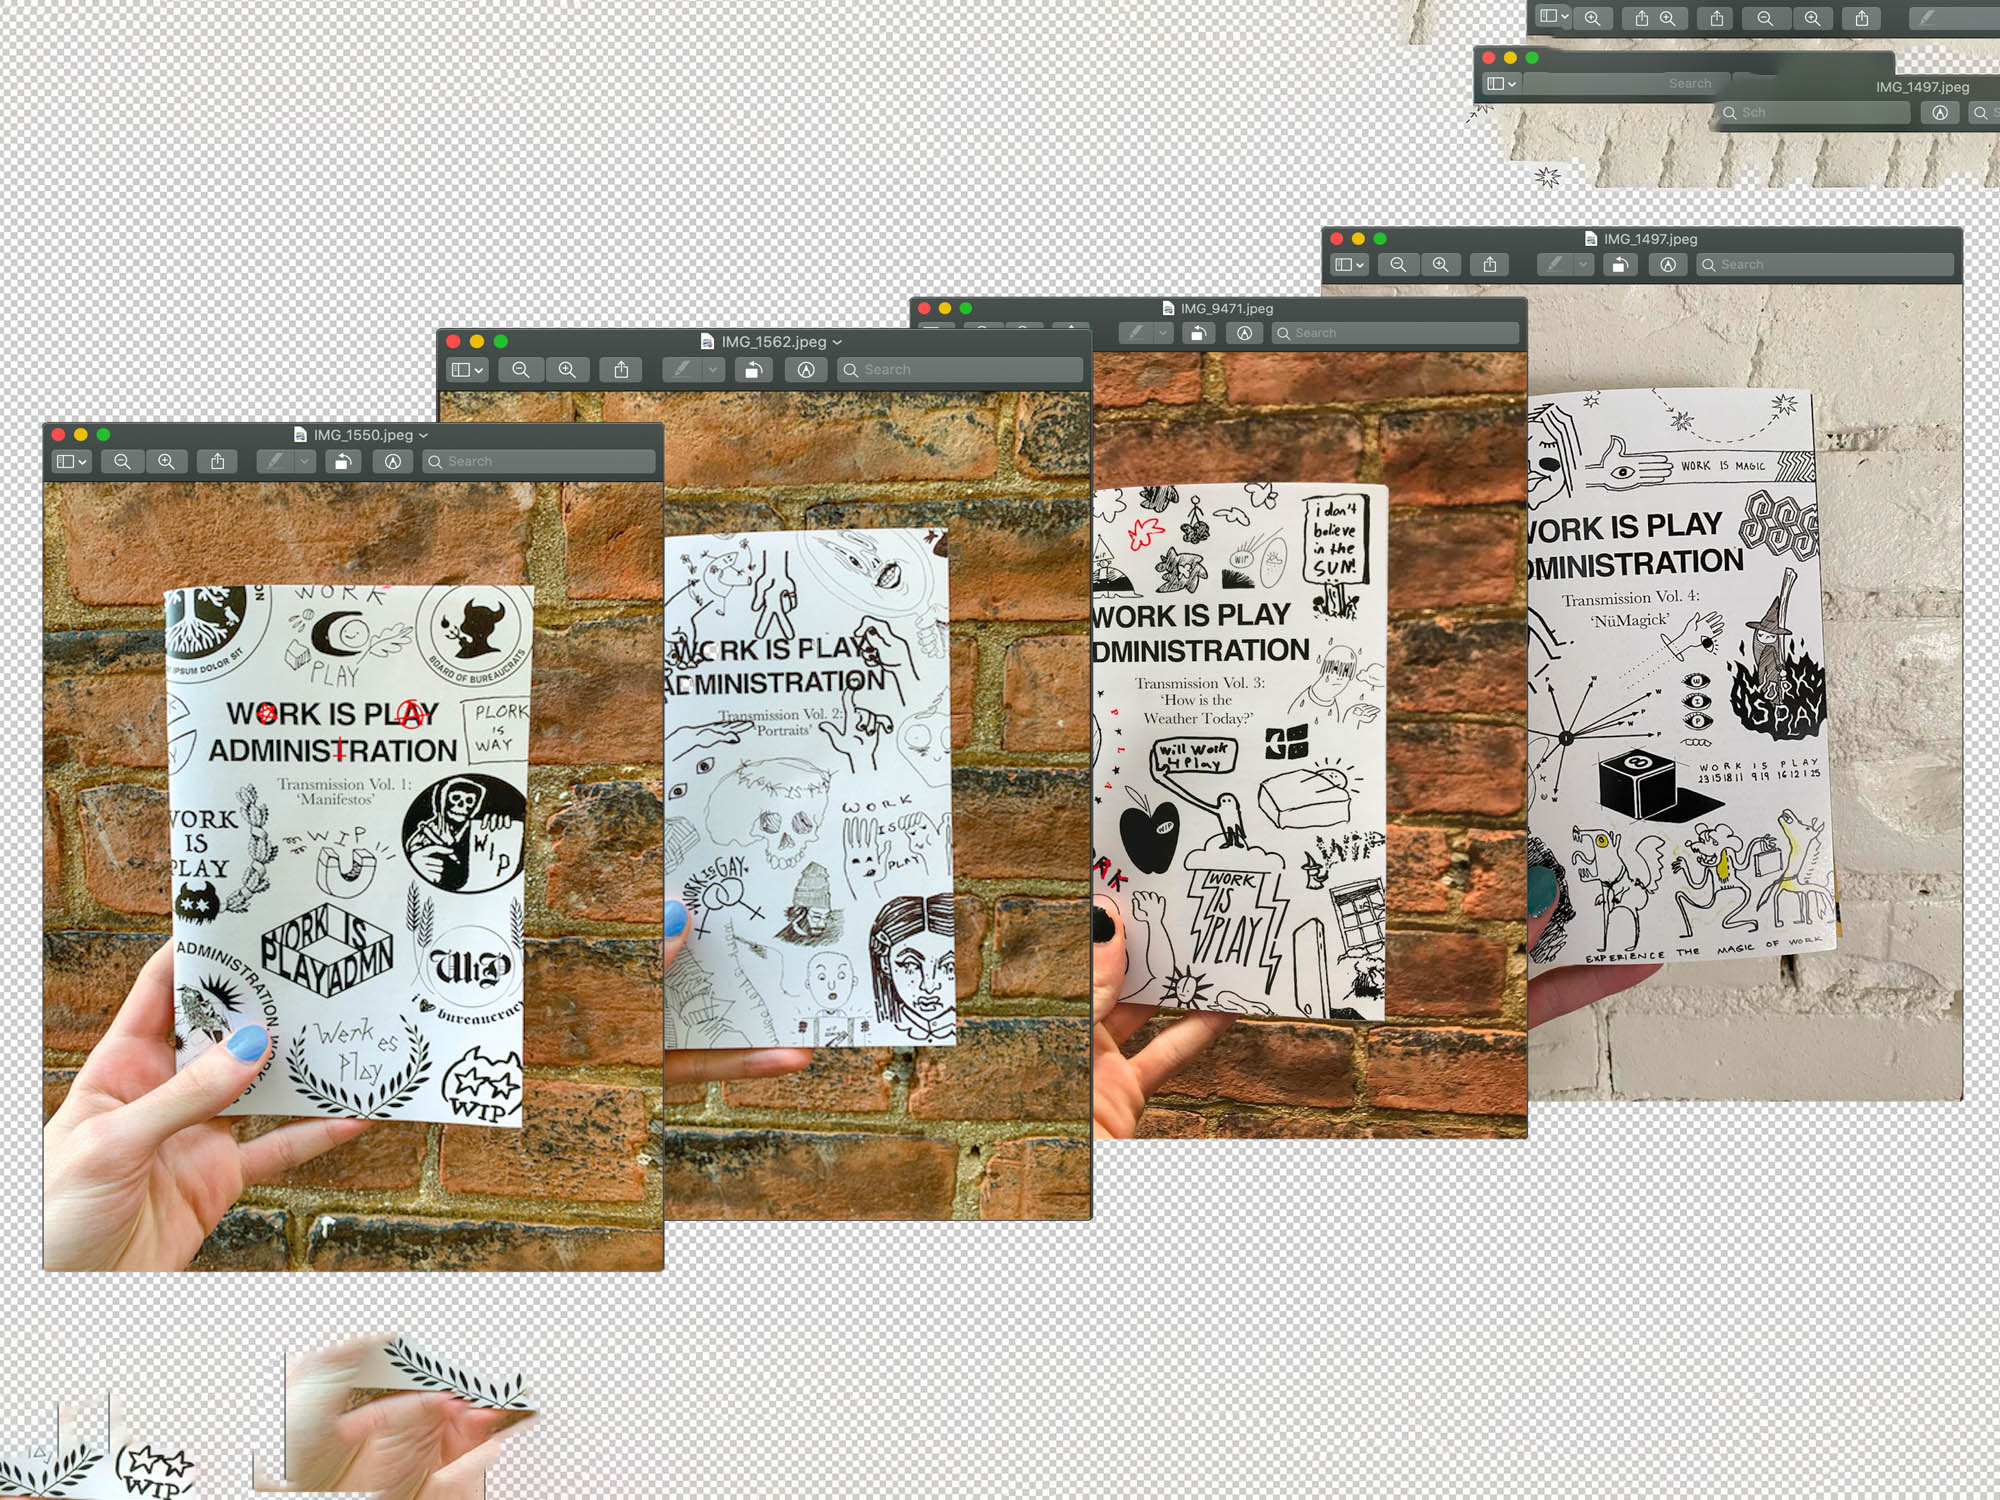Open sidebar view menu in IMG_1562.jpeg window

pyautogui.click(x=467, y=369)
